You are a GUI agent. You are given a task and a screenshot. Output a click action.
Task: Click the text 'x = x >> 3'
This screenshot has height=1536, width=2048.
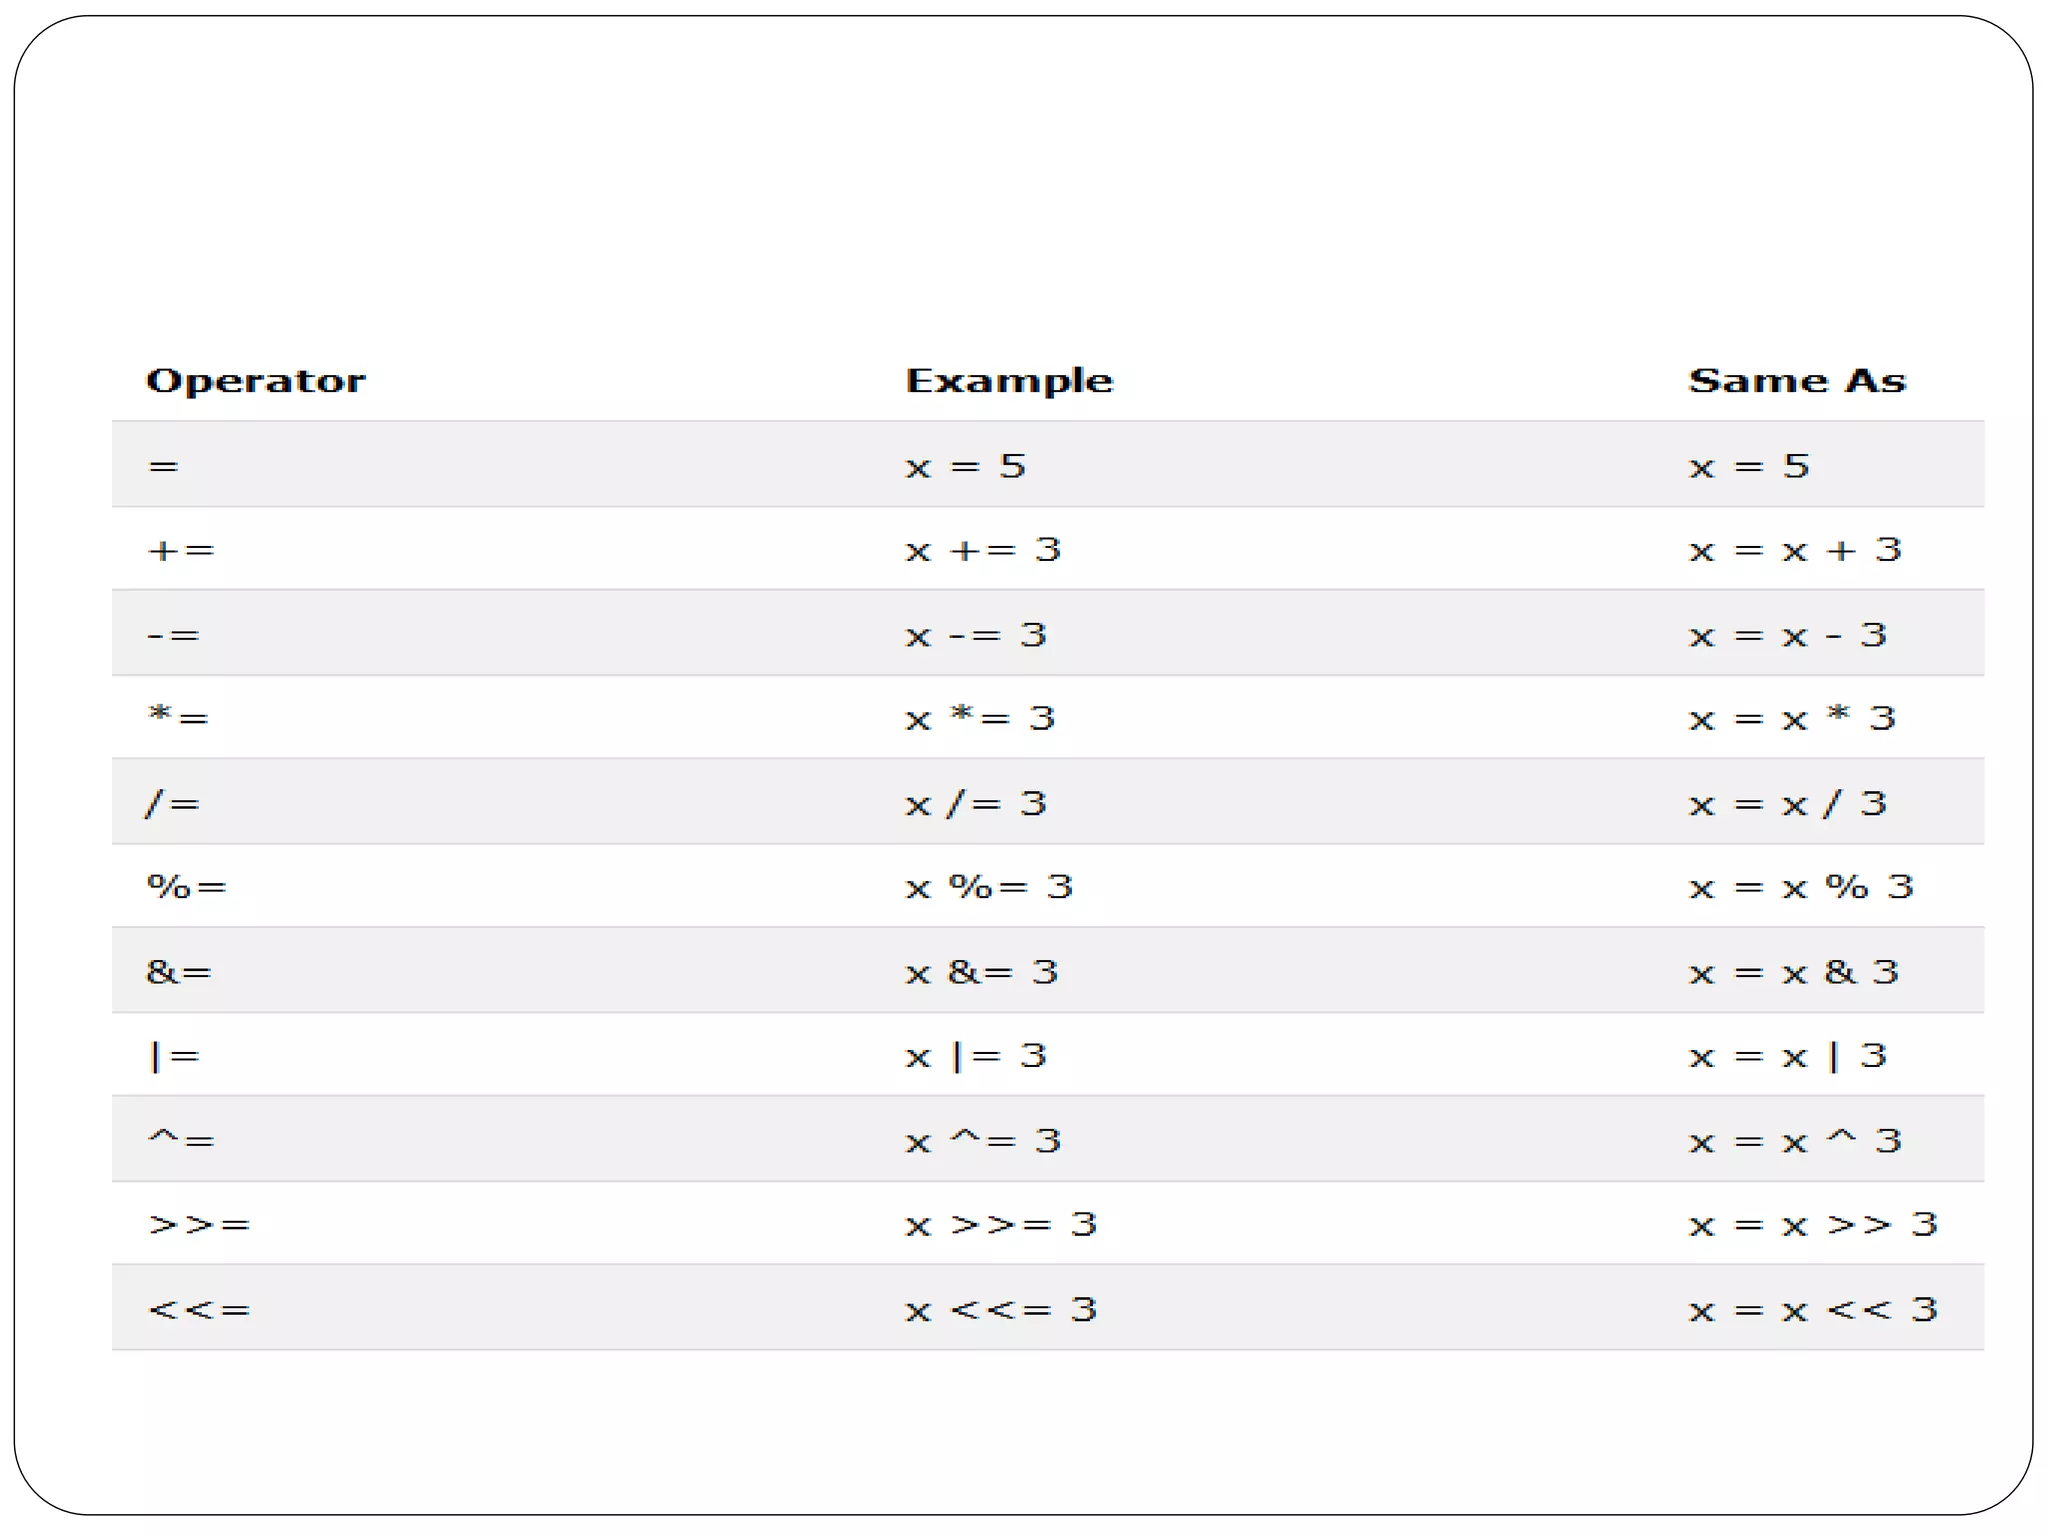coord(1813,1225)
